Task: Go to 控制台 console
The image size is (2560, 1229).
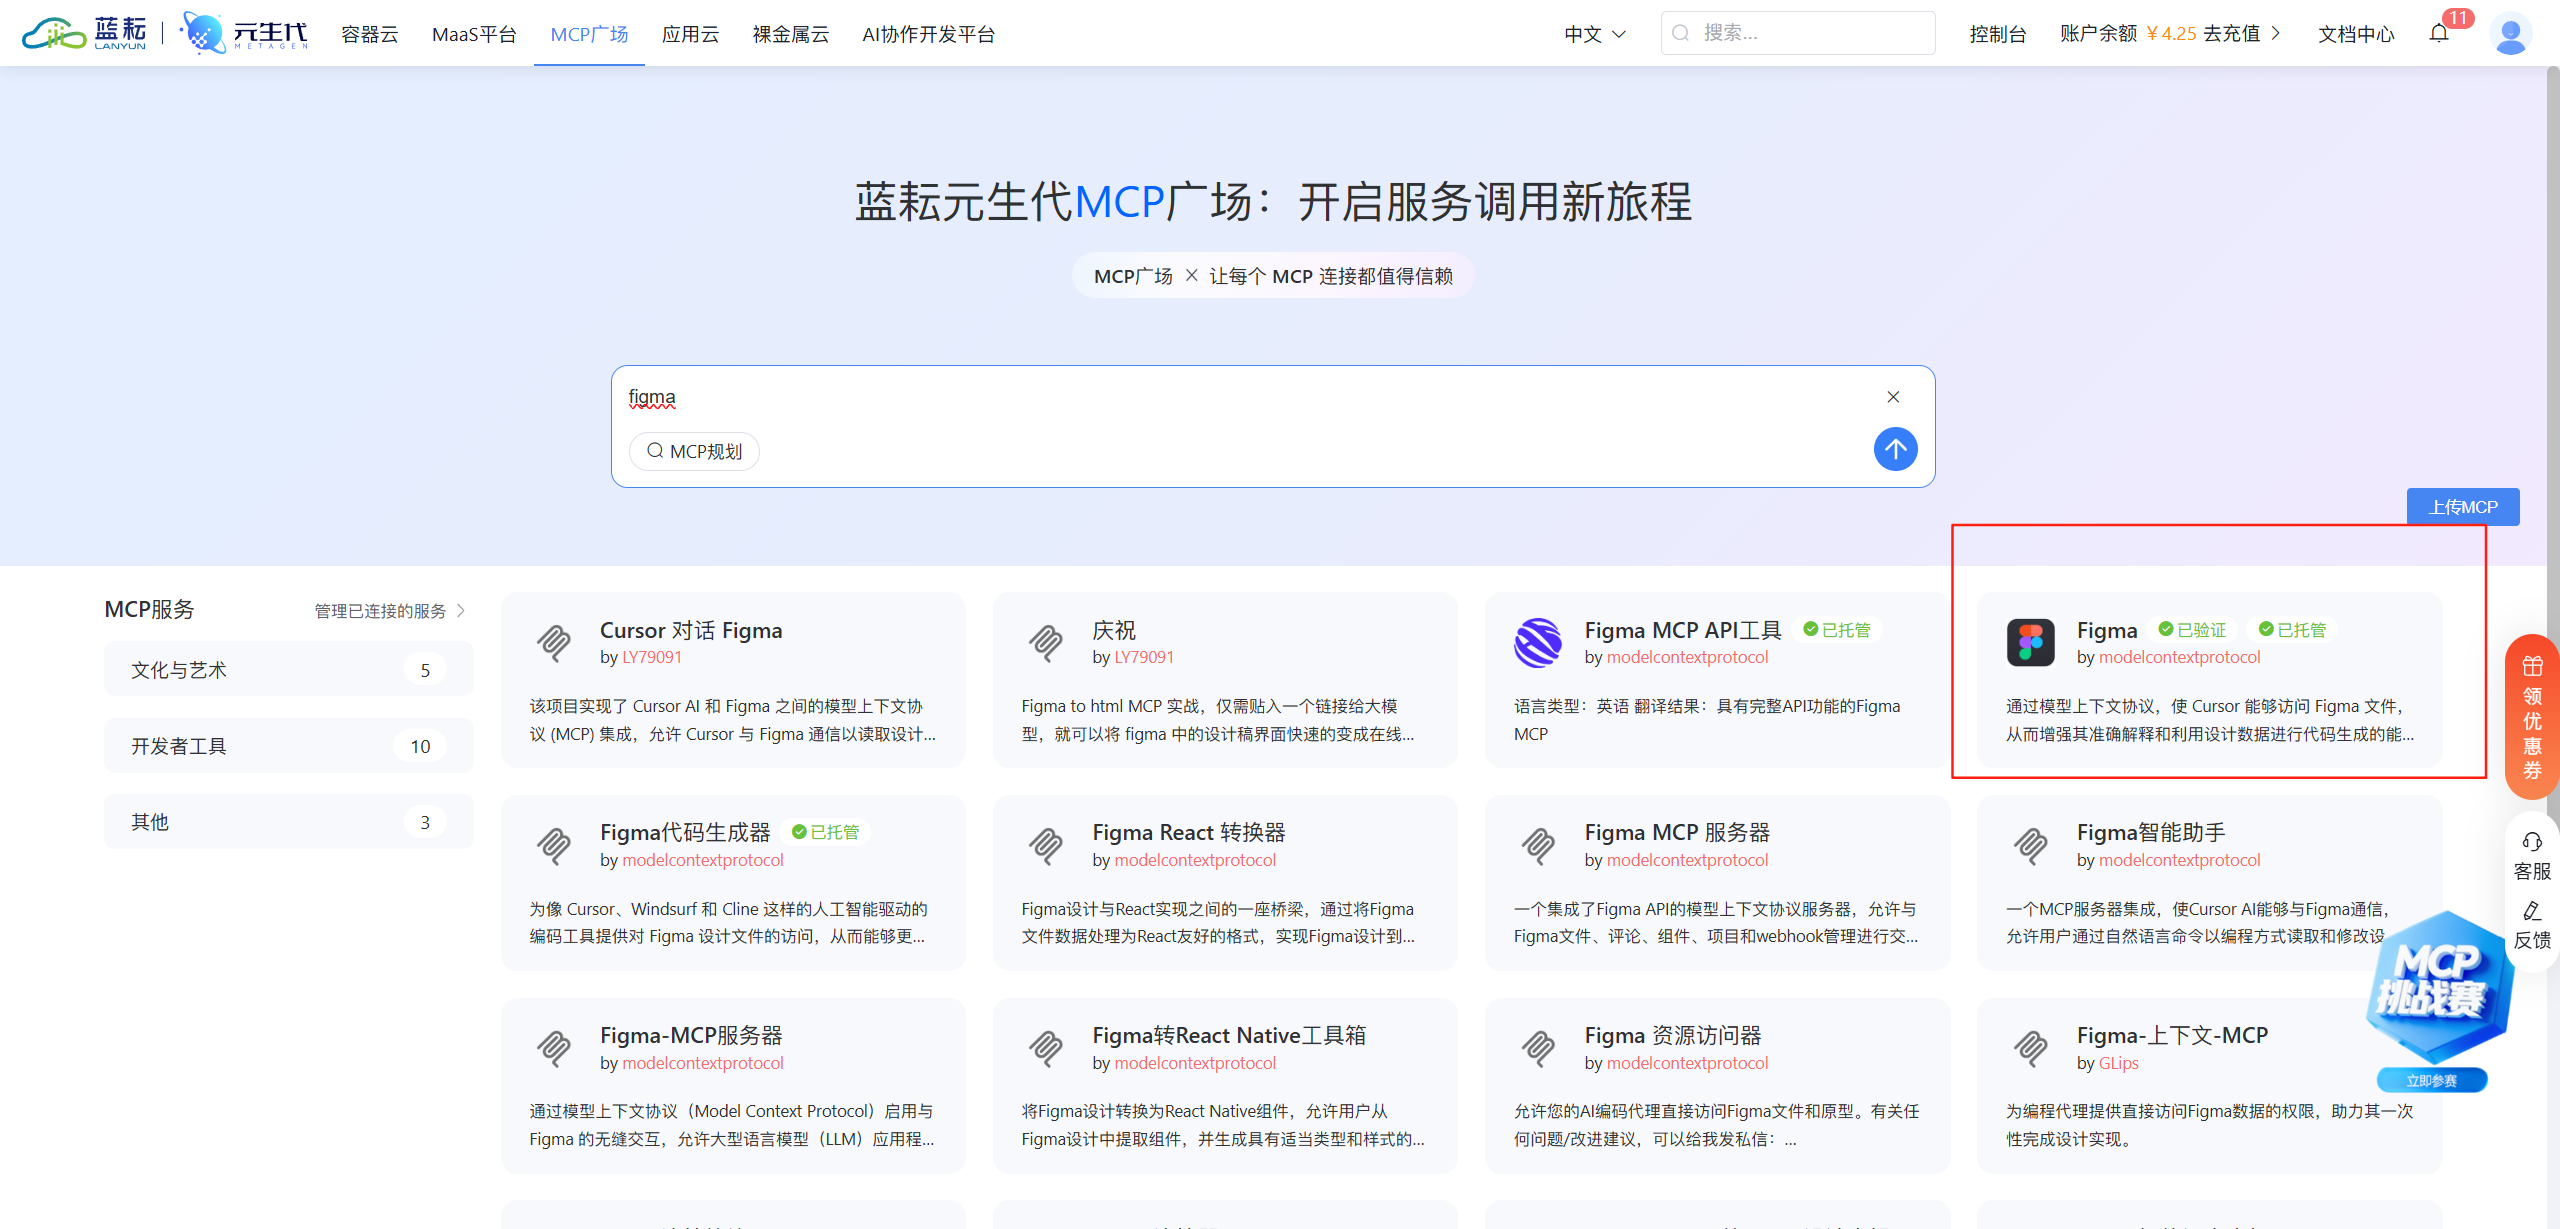Action: pos(1997,34)
